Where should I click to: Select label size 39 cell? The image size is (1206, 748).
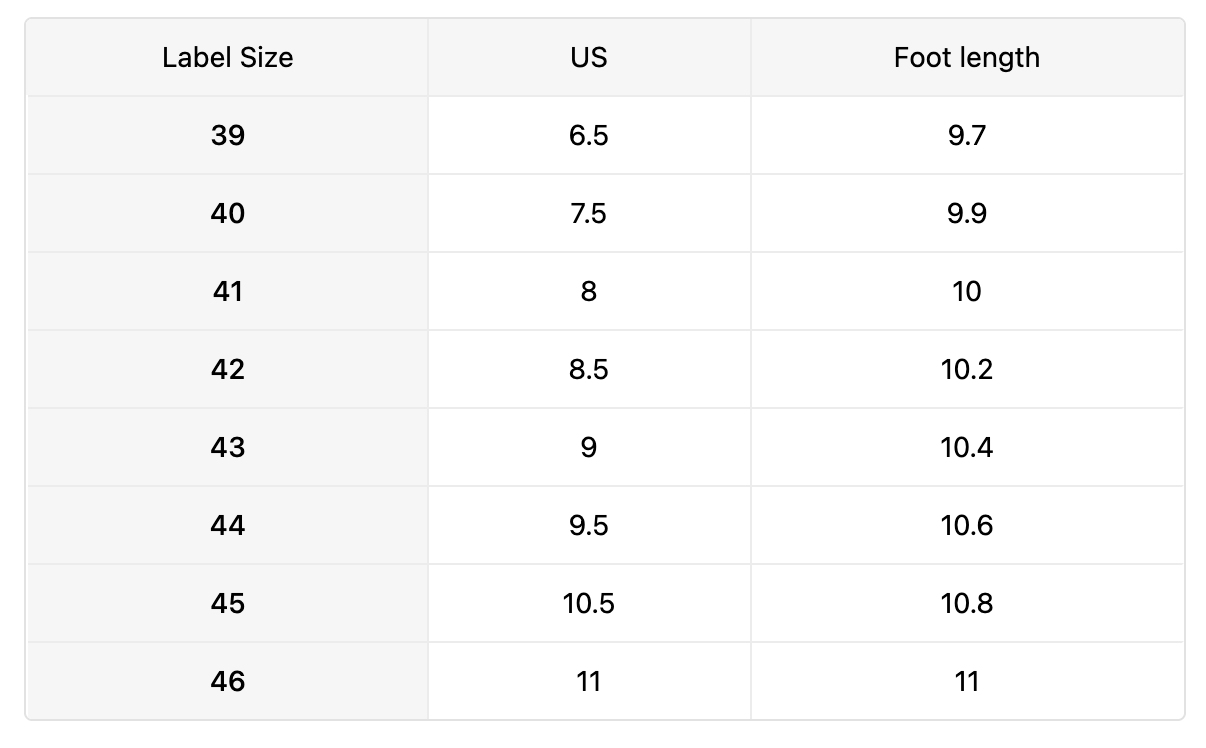point(228,135)
